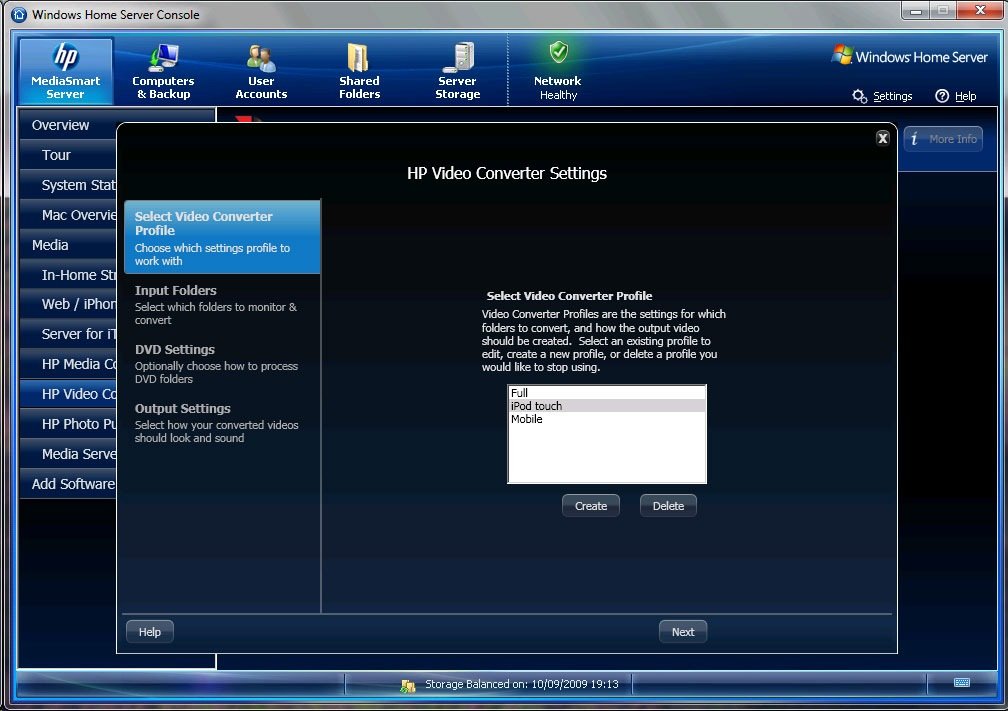Viewport: 1008px width, 711px height.
Task: Click the More Info button
Action: tap(943, 139)
